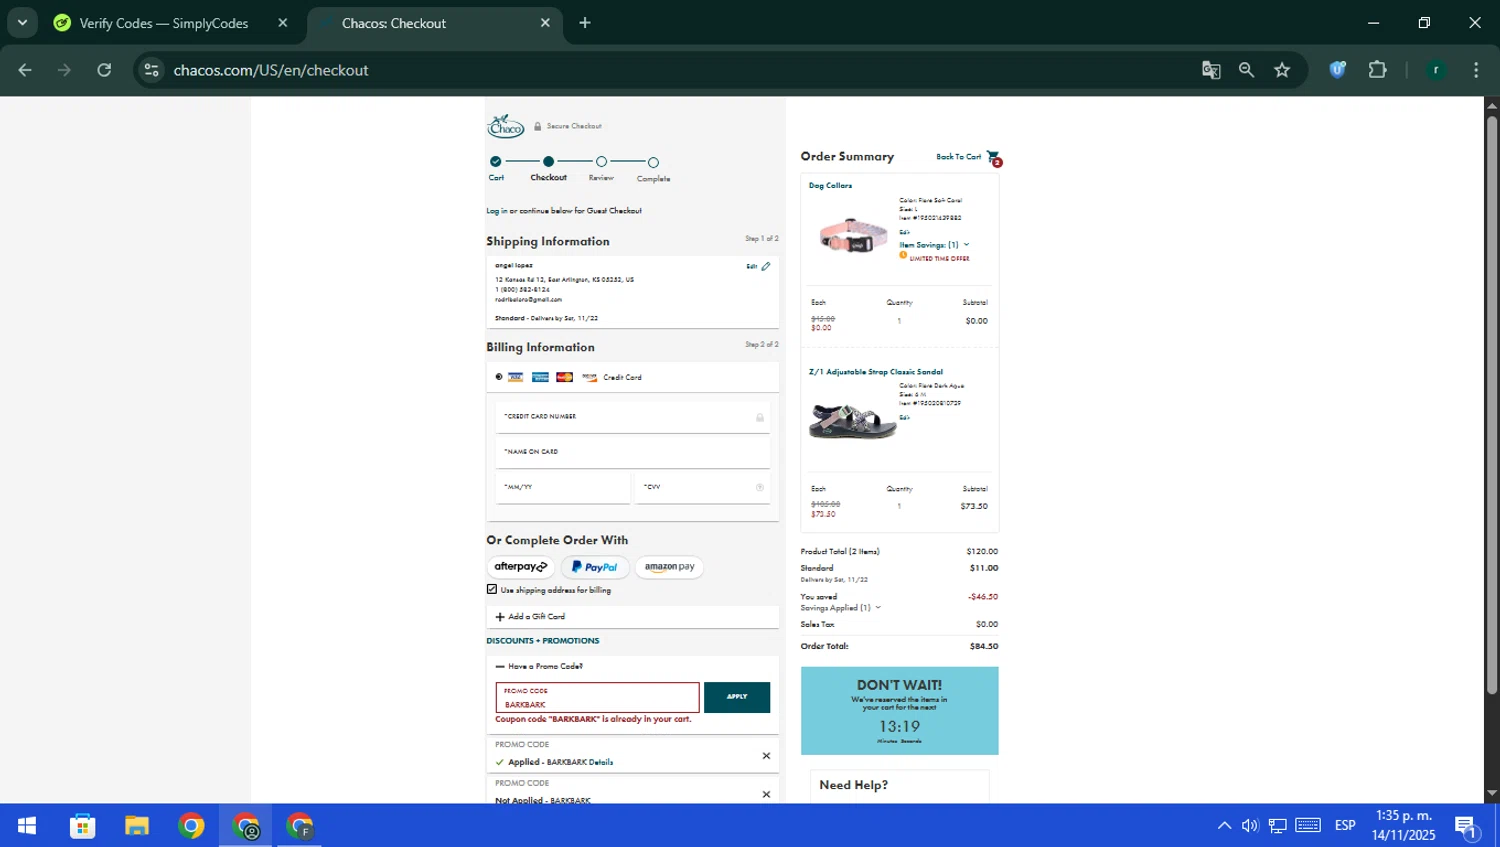The width and height of the screenshot is (1500, 847).
Task: Open Z/1 Adjustable Strap Classic Sandal link
Action: pos(876,372)
